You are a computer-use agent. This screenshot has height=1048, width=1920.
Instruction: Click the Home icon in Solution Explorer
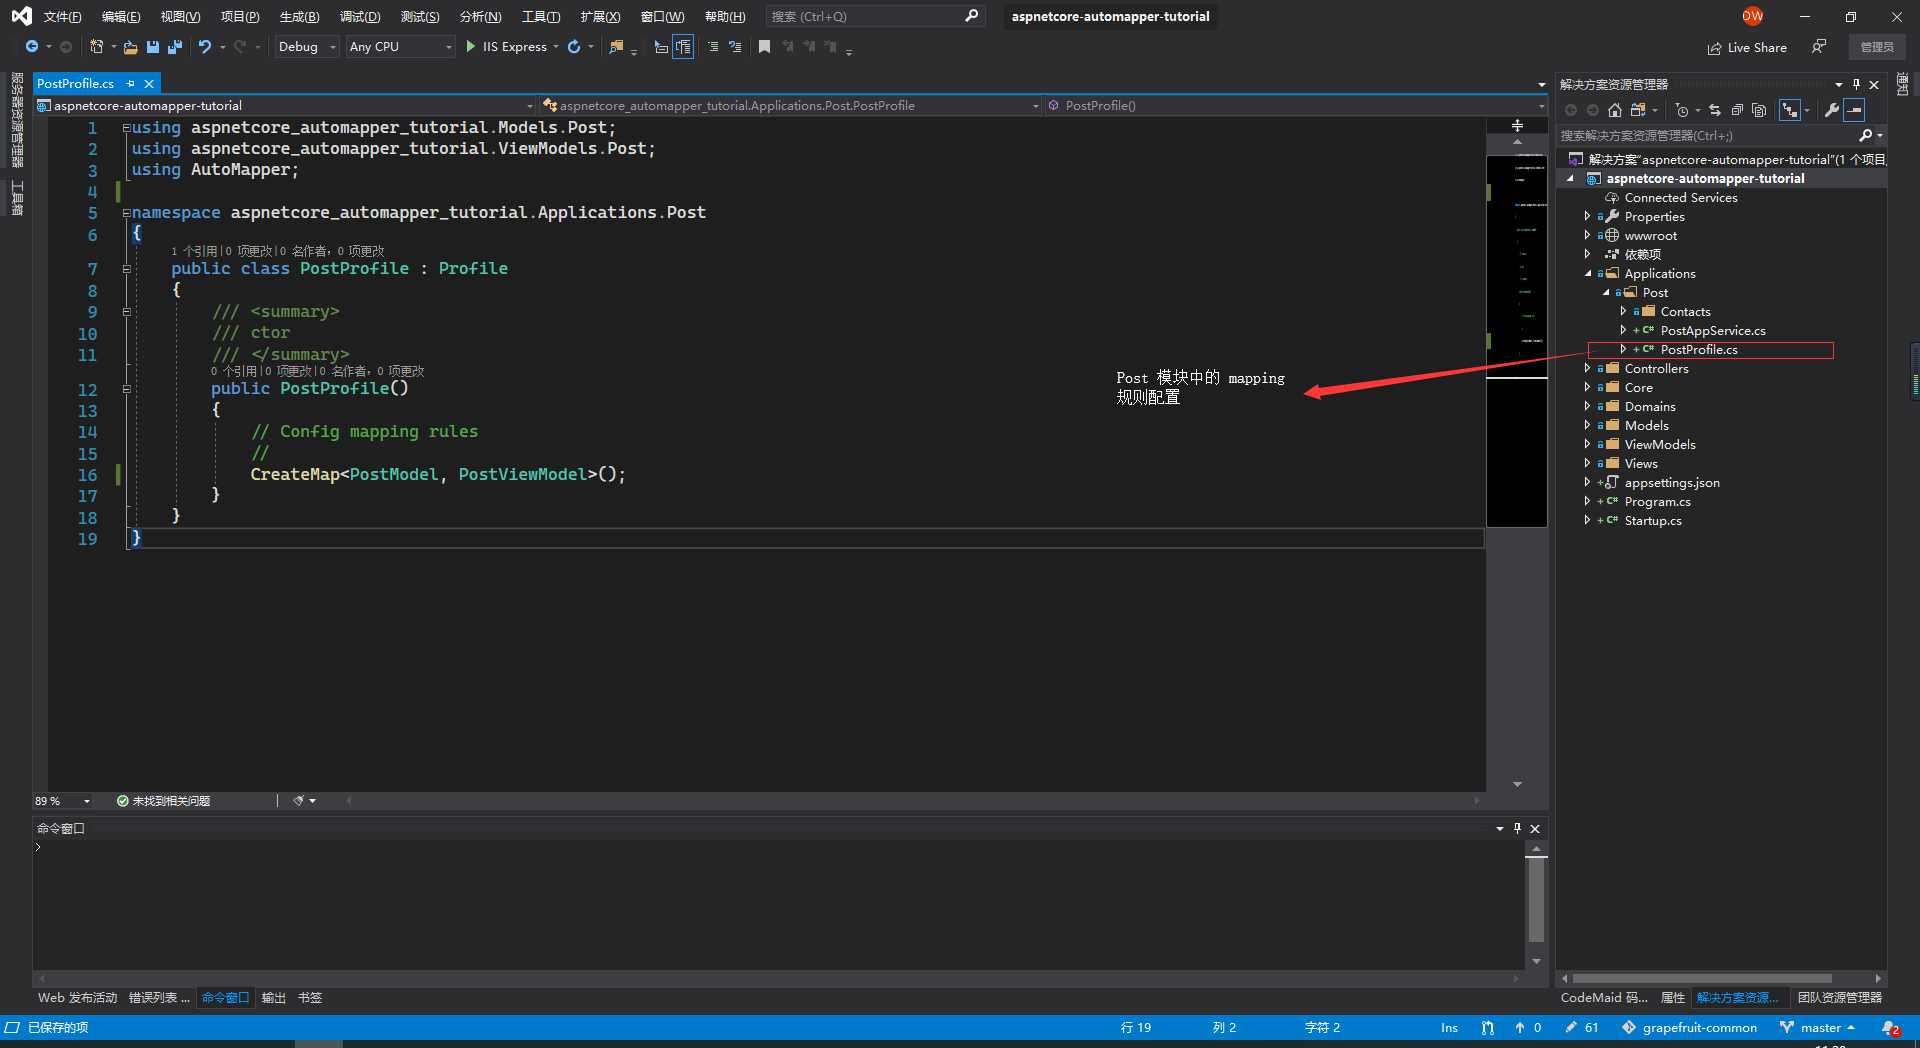click(1615, 110)
